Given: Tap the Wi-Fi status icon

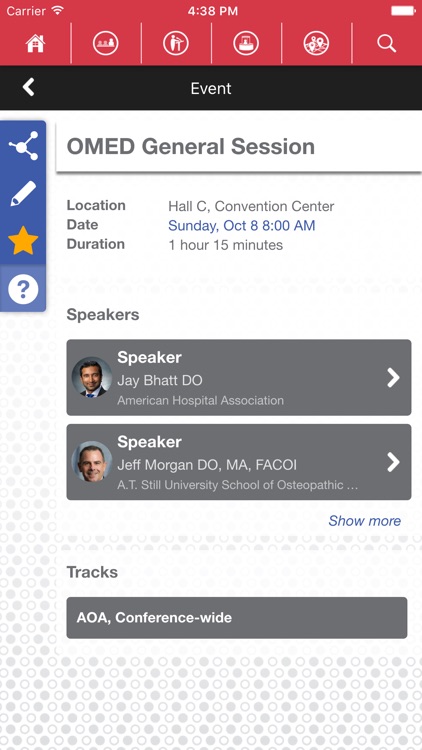Looking at the screenshot, I should pos(58,11).
